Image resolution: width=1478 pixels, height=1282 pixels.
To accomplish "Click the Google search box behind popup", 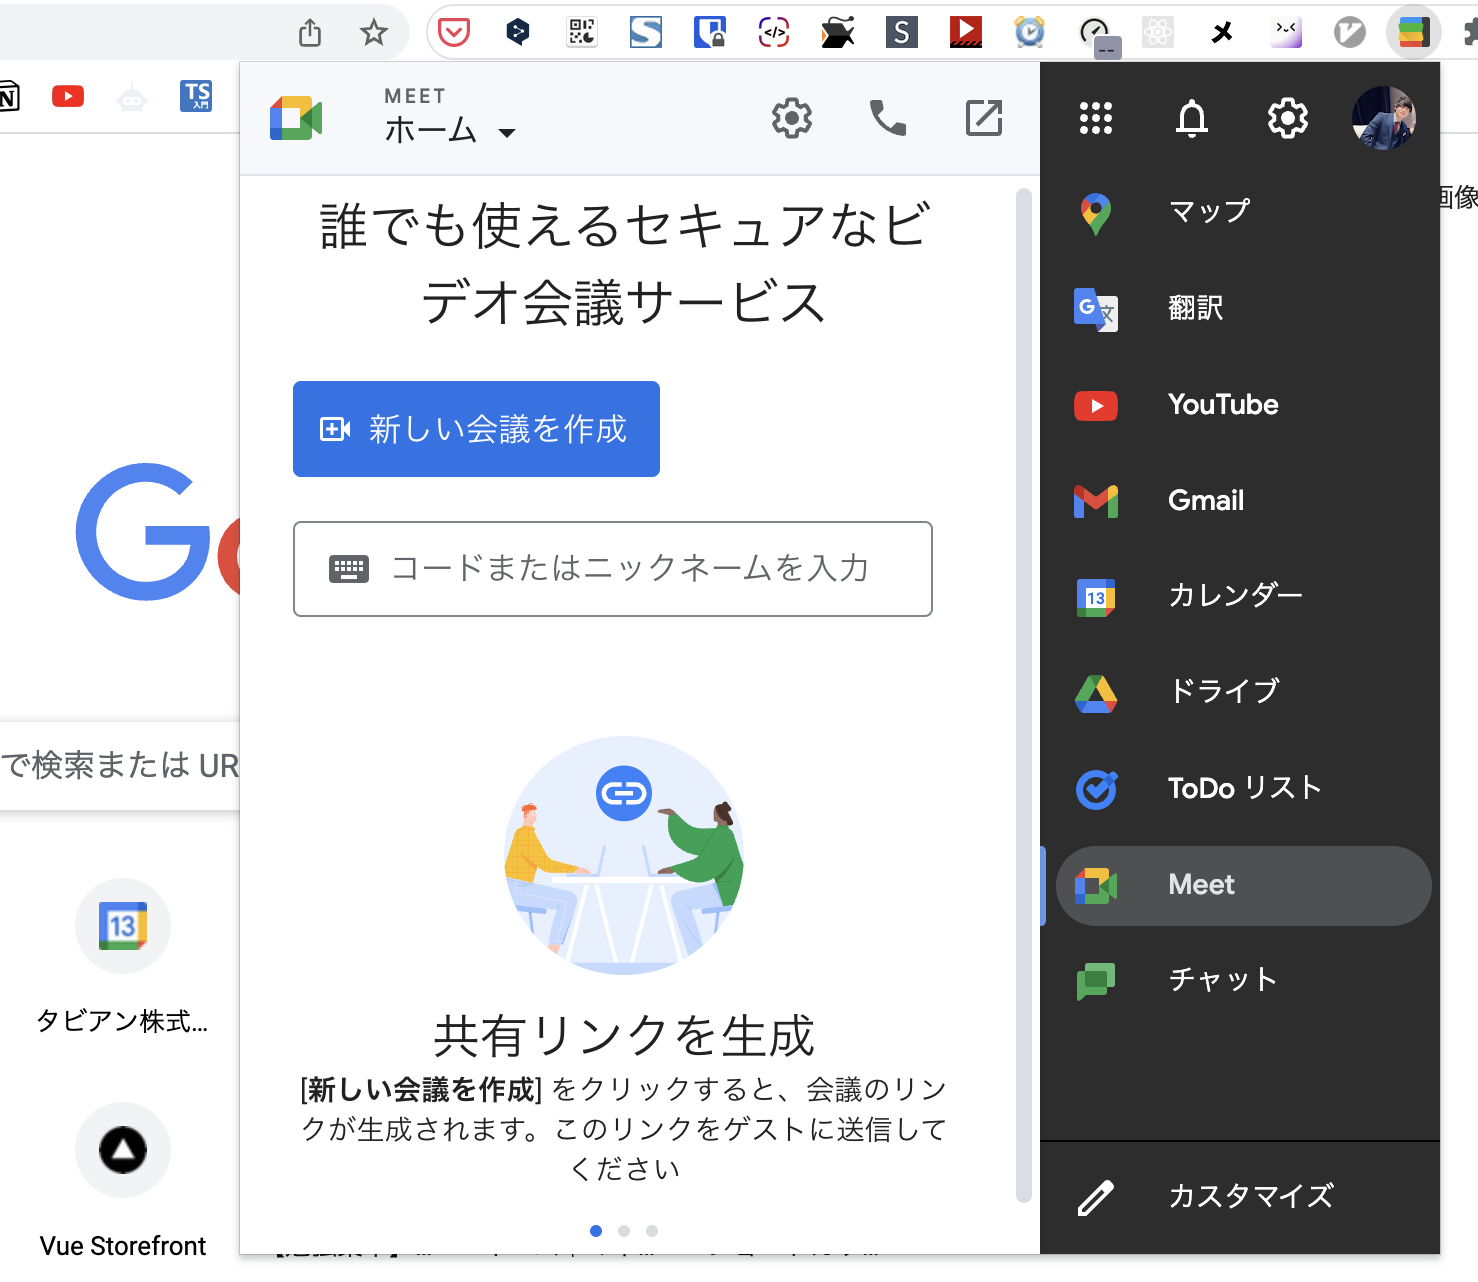I will coord(120,766).
